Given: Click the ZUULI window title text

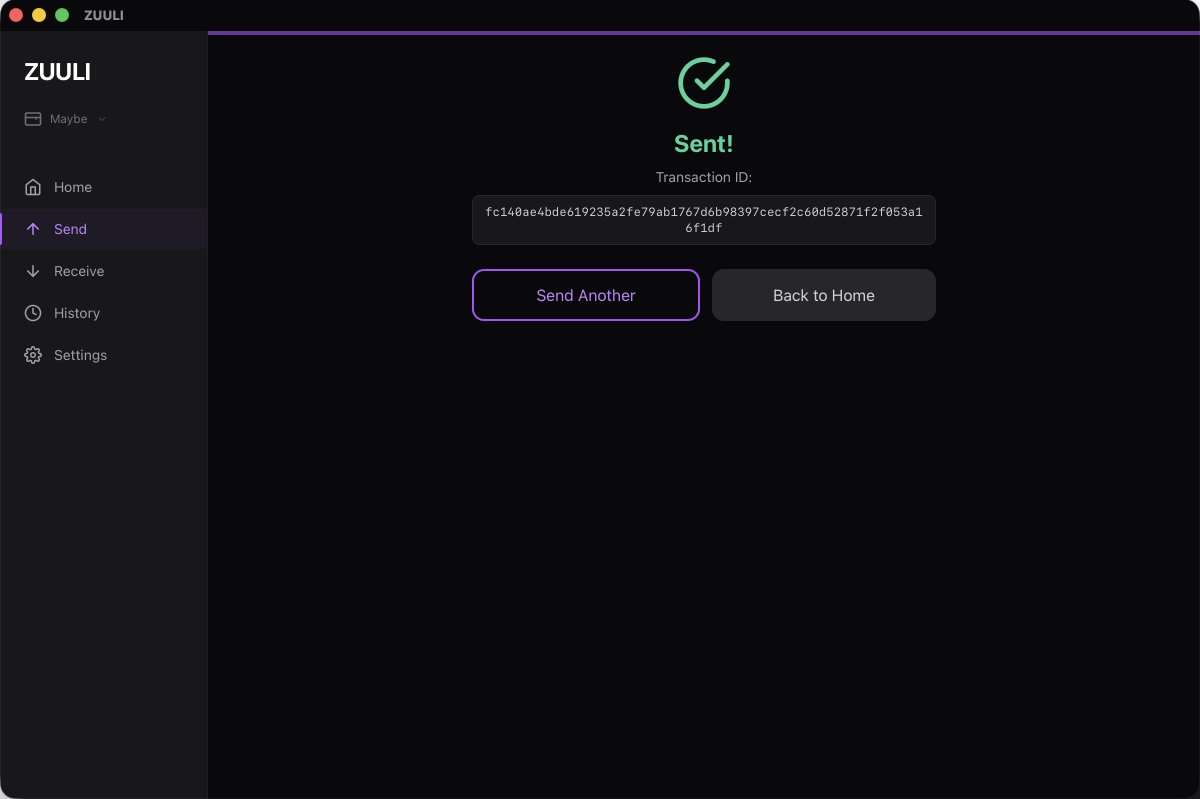Looking at the screenshot, I should [104, 15].
